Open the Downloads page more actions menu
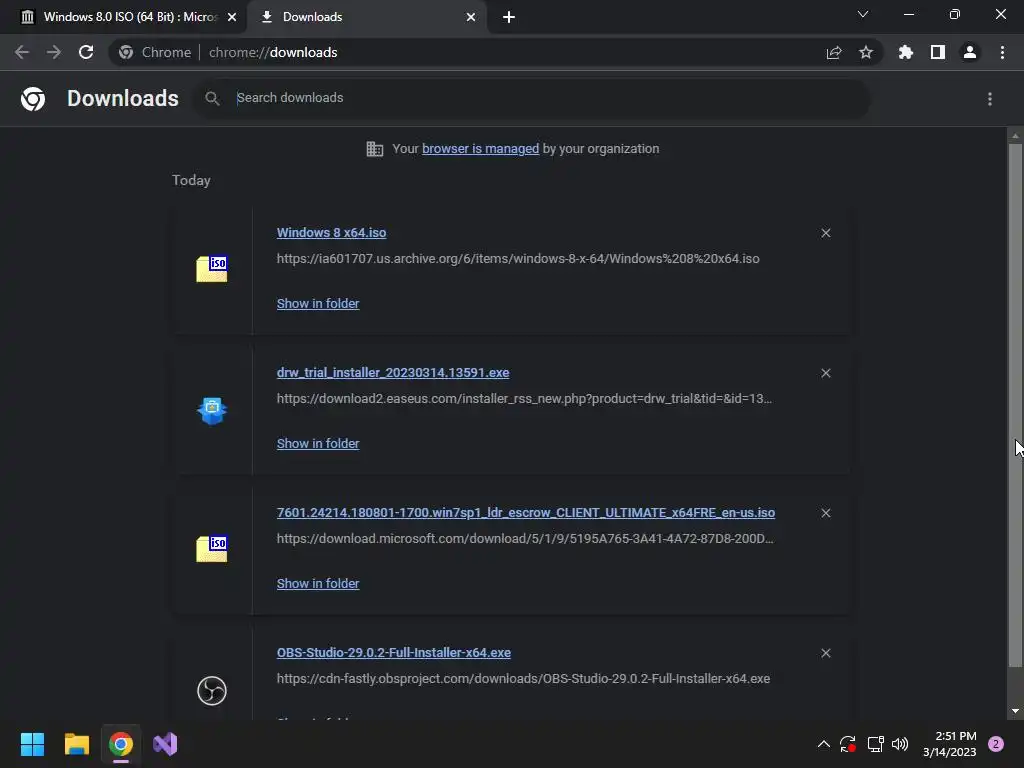Image resolution: width=1024 pixels, height=768 pixels. pyautogui.click(x=990, y=99)
